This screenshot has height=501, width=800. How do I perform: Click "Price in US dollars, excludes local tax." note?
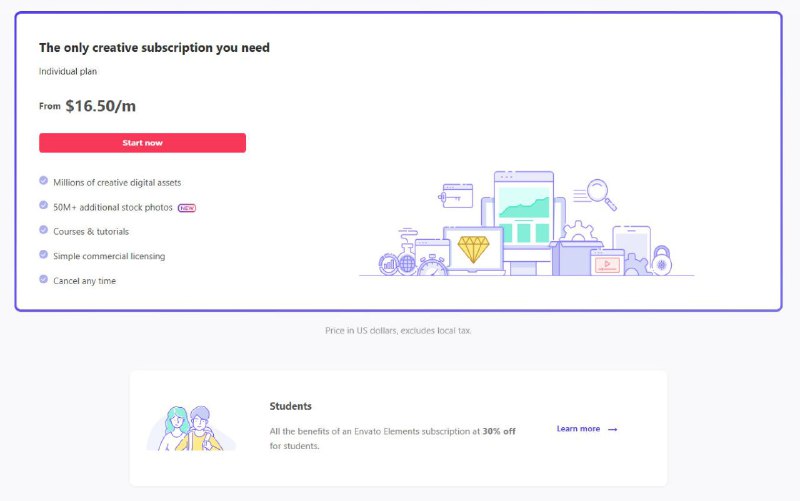398,331
